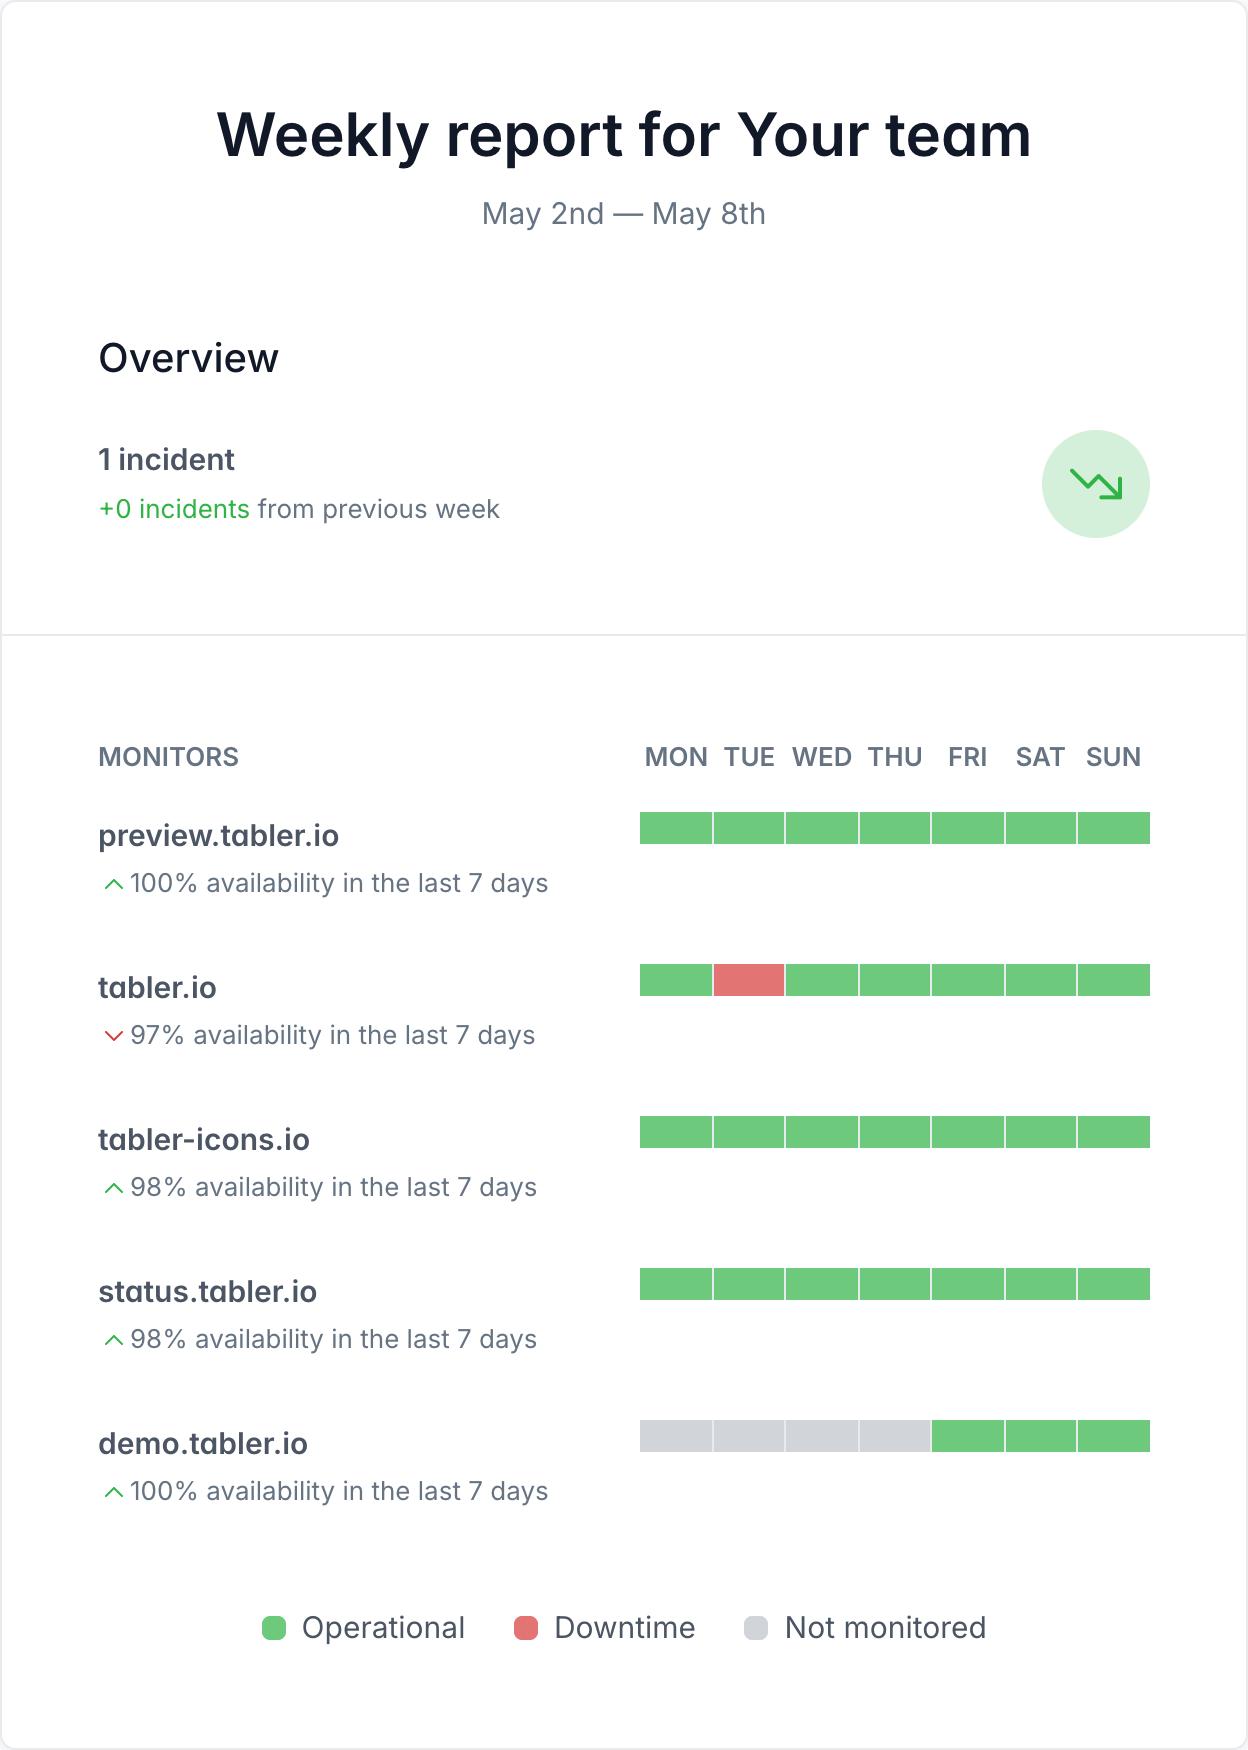Image resolution: width=1248 pixels, height=1750 pixels.
Task: Open the status.tabler.io monitor link
Action: [x=207, y=1292]
